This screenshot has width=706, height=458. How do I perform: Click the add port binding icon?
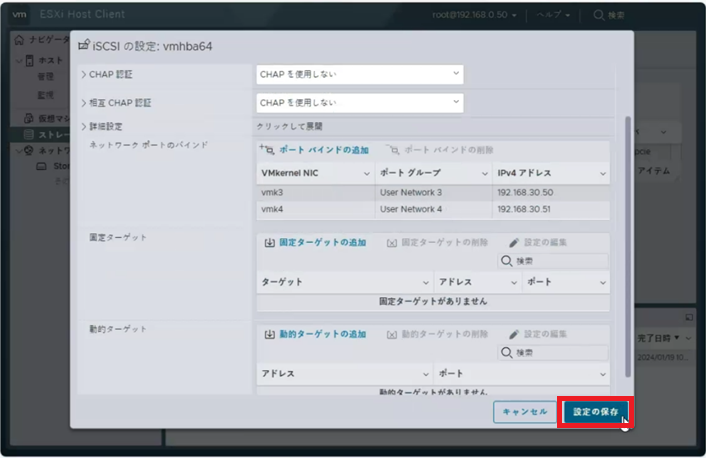point(267,149)
